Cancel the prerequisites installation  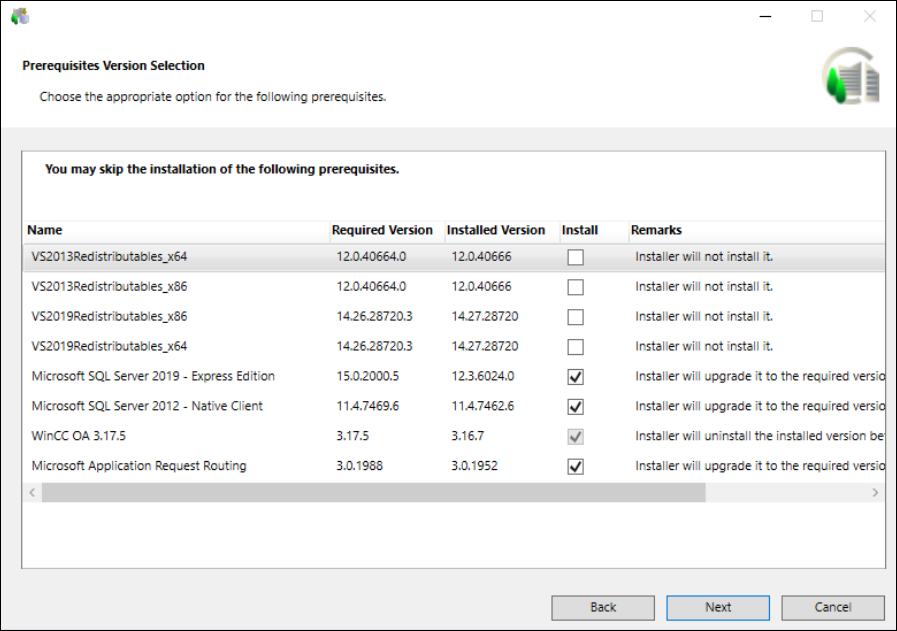click(833, 607)
